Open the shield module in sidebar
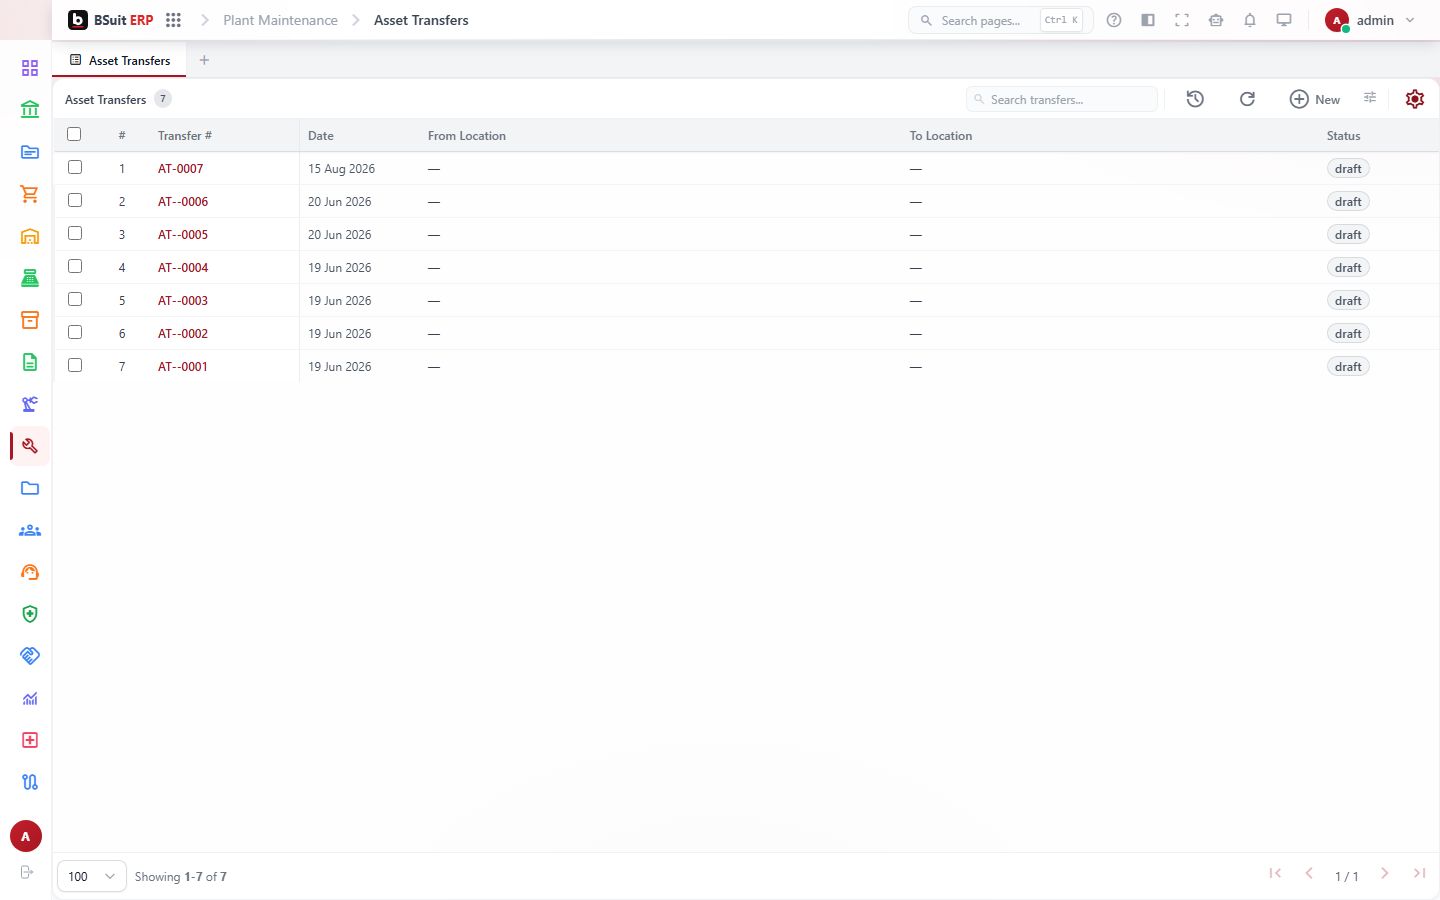 [x=30, y=614]
